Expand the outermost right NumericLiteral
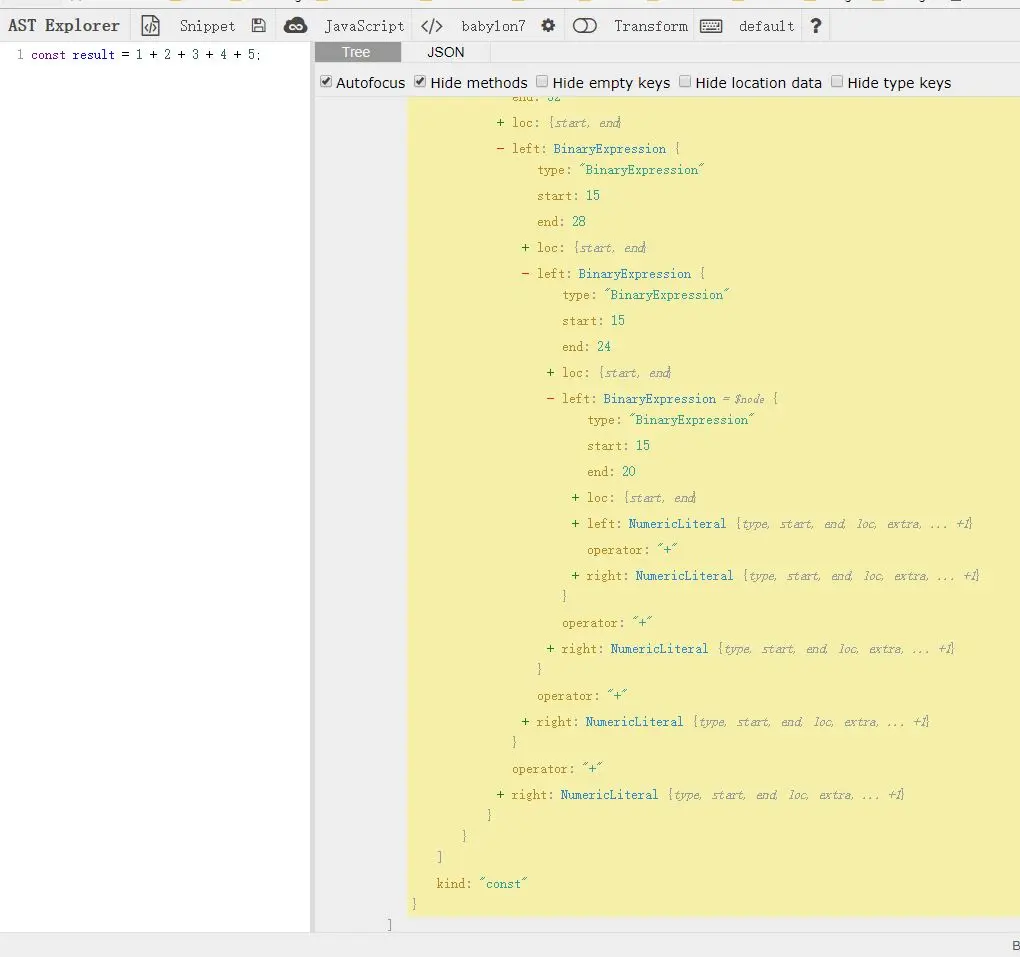 click(x=500, y=794)
